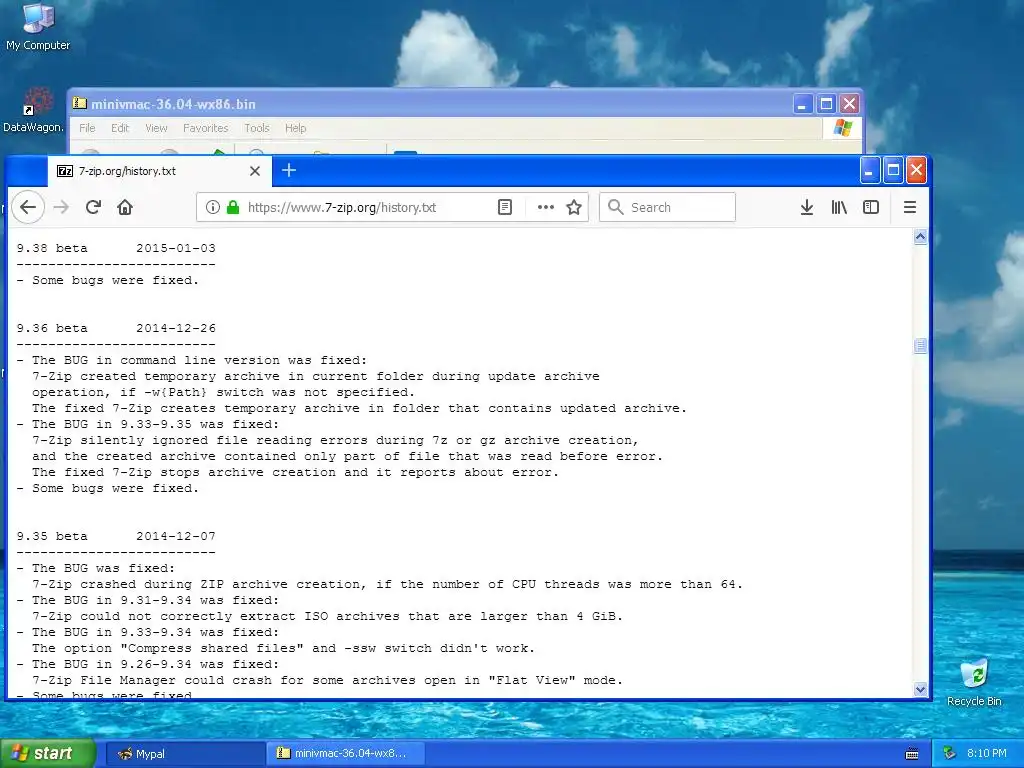Click the browser forward arrow
The image size is (1024, 768).
[61, 208]
